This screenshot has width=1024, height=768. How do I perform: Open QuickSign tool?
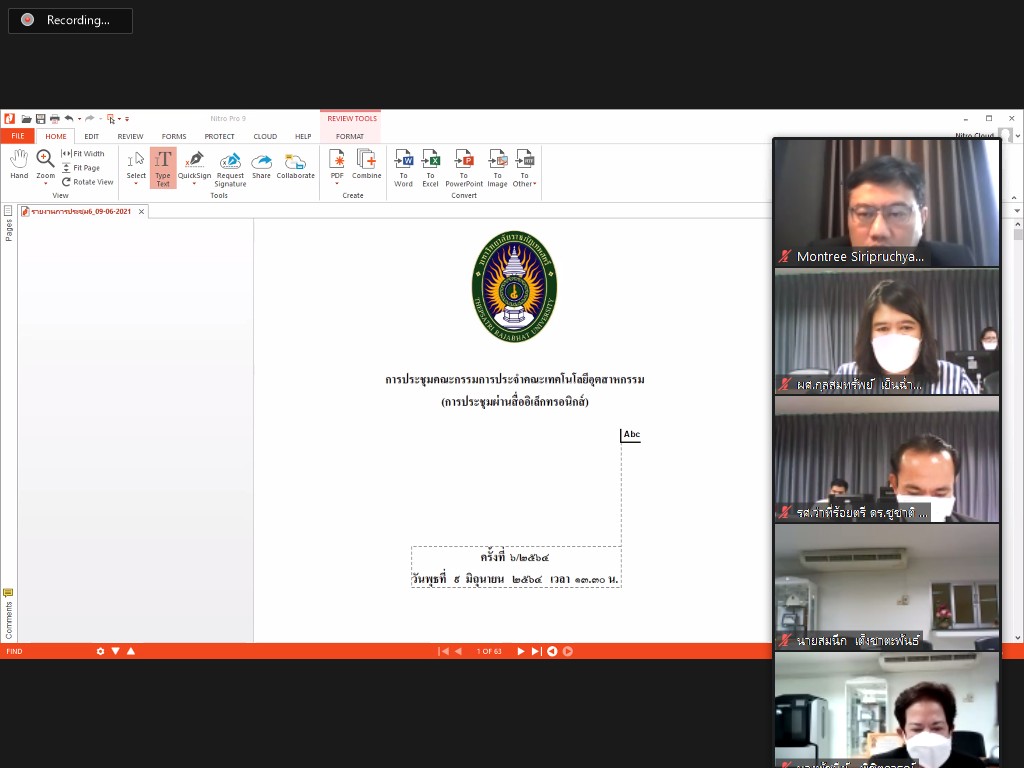pyautogui.click(x=195, y=163)
